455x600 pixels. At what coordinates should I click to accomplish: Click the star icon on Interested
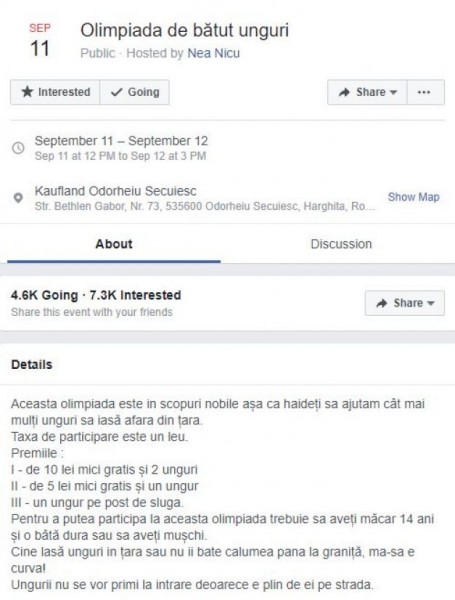pyautogui.click(x=27, y=92)
